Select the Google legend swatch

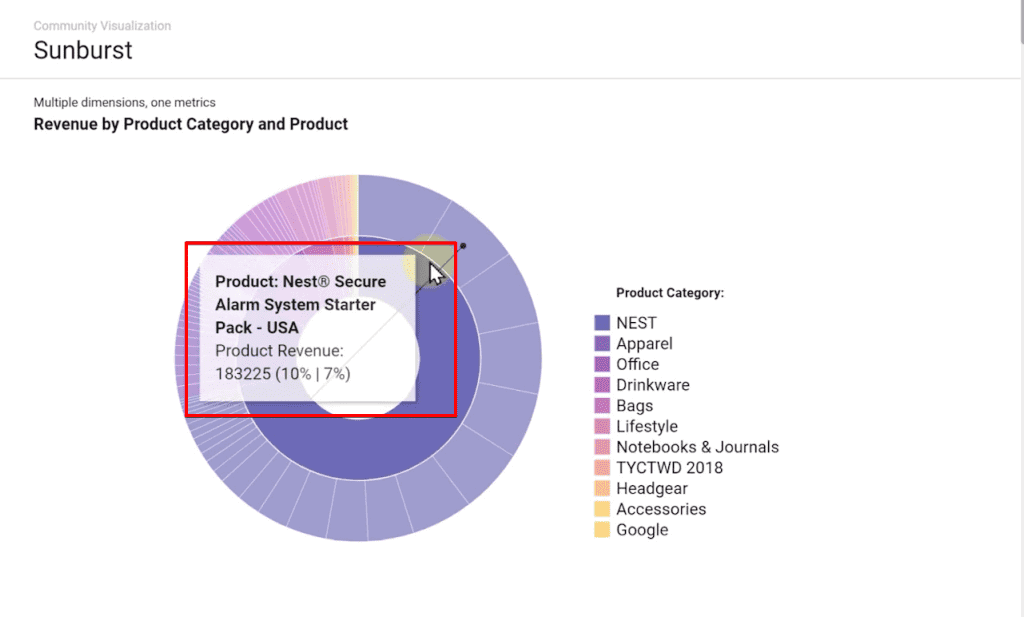[601, 530]
